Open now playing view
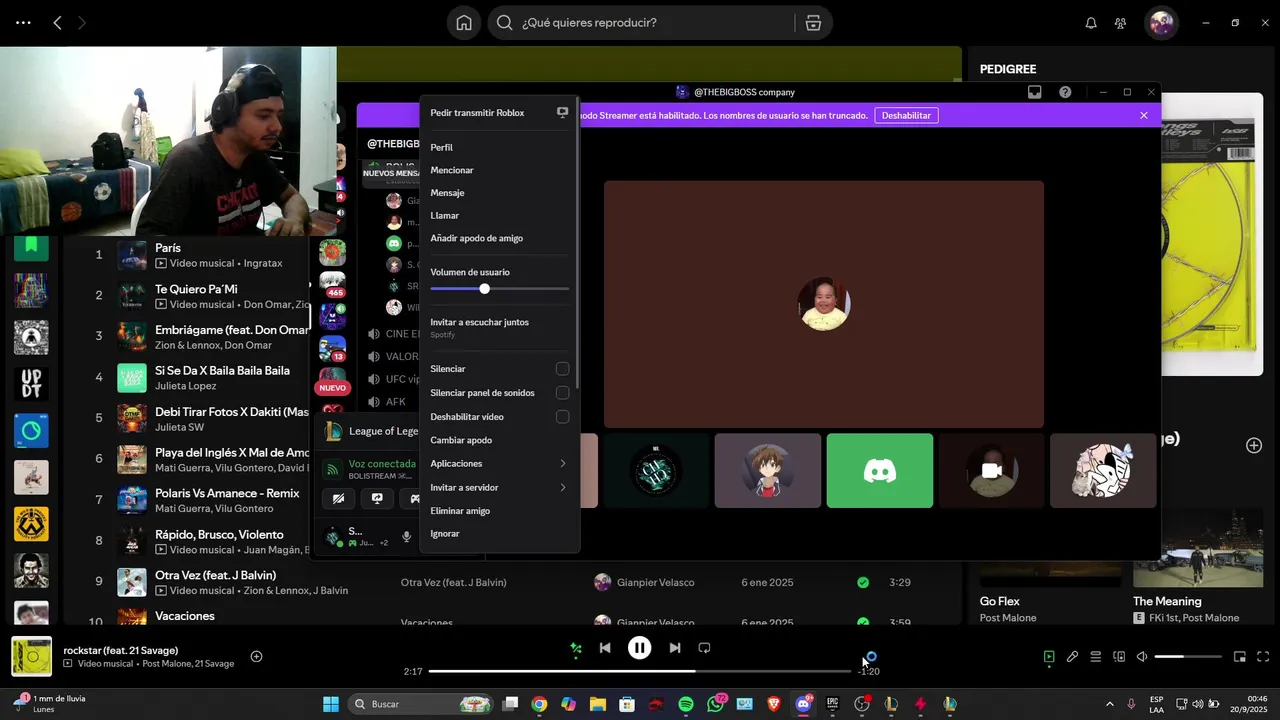 (1049, 657)
